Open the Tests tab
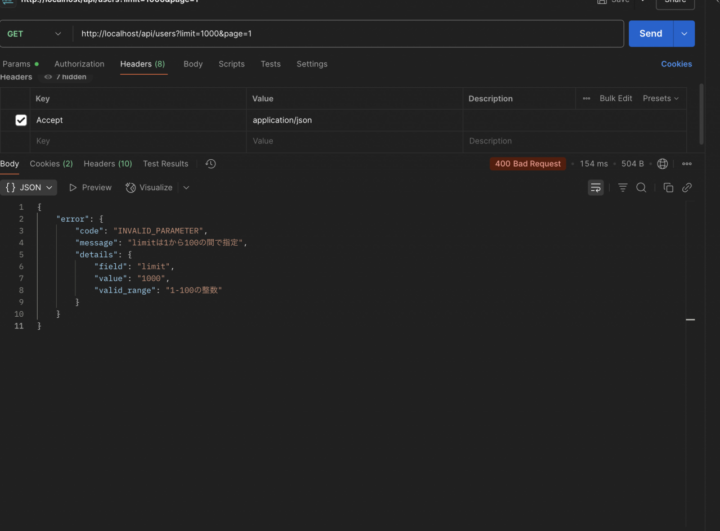 point(270,64)
